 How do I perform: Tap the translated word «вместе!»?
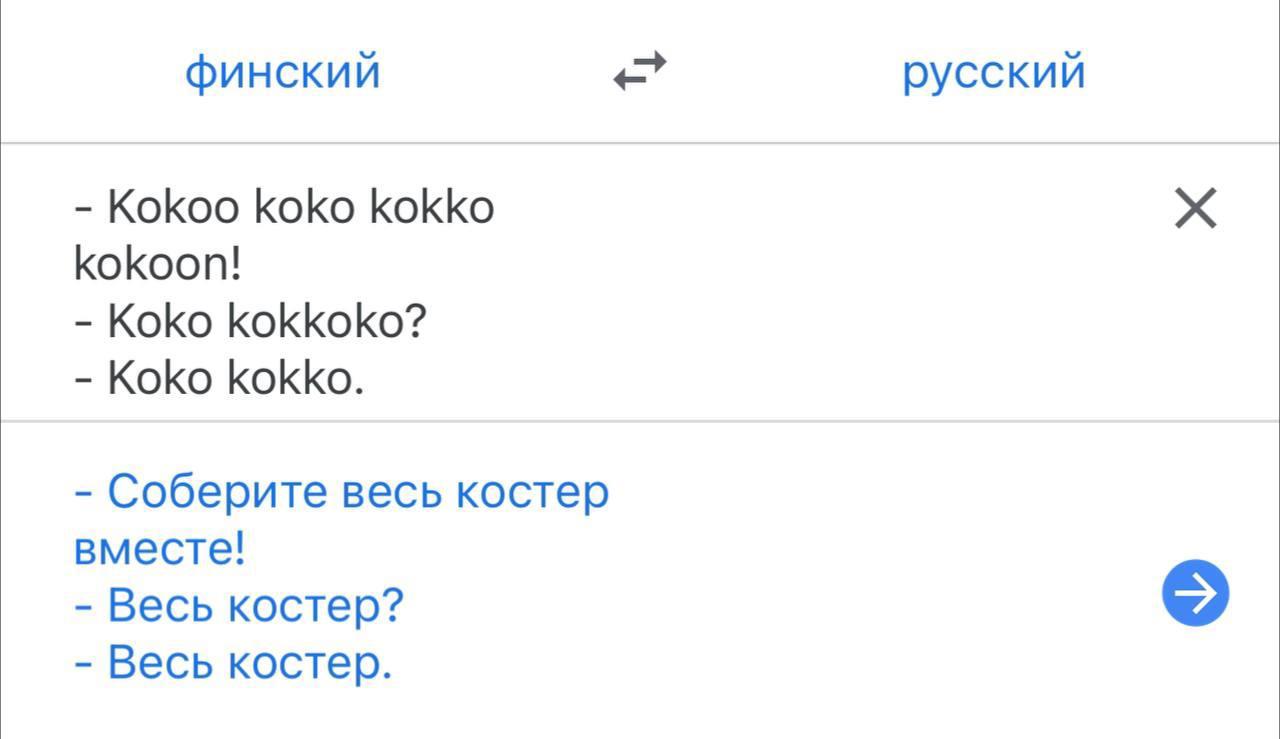click(160, 549)
